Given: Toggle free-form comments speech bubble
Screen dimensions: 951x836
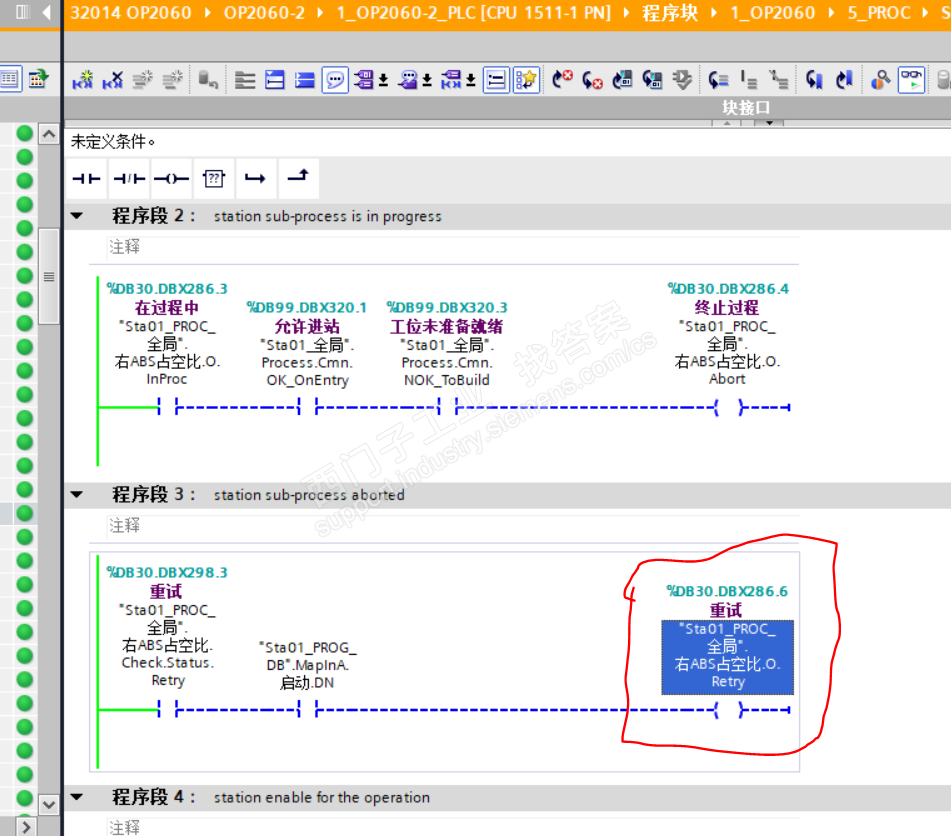Looking at the screenshot, I should click(335, 80).
